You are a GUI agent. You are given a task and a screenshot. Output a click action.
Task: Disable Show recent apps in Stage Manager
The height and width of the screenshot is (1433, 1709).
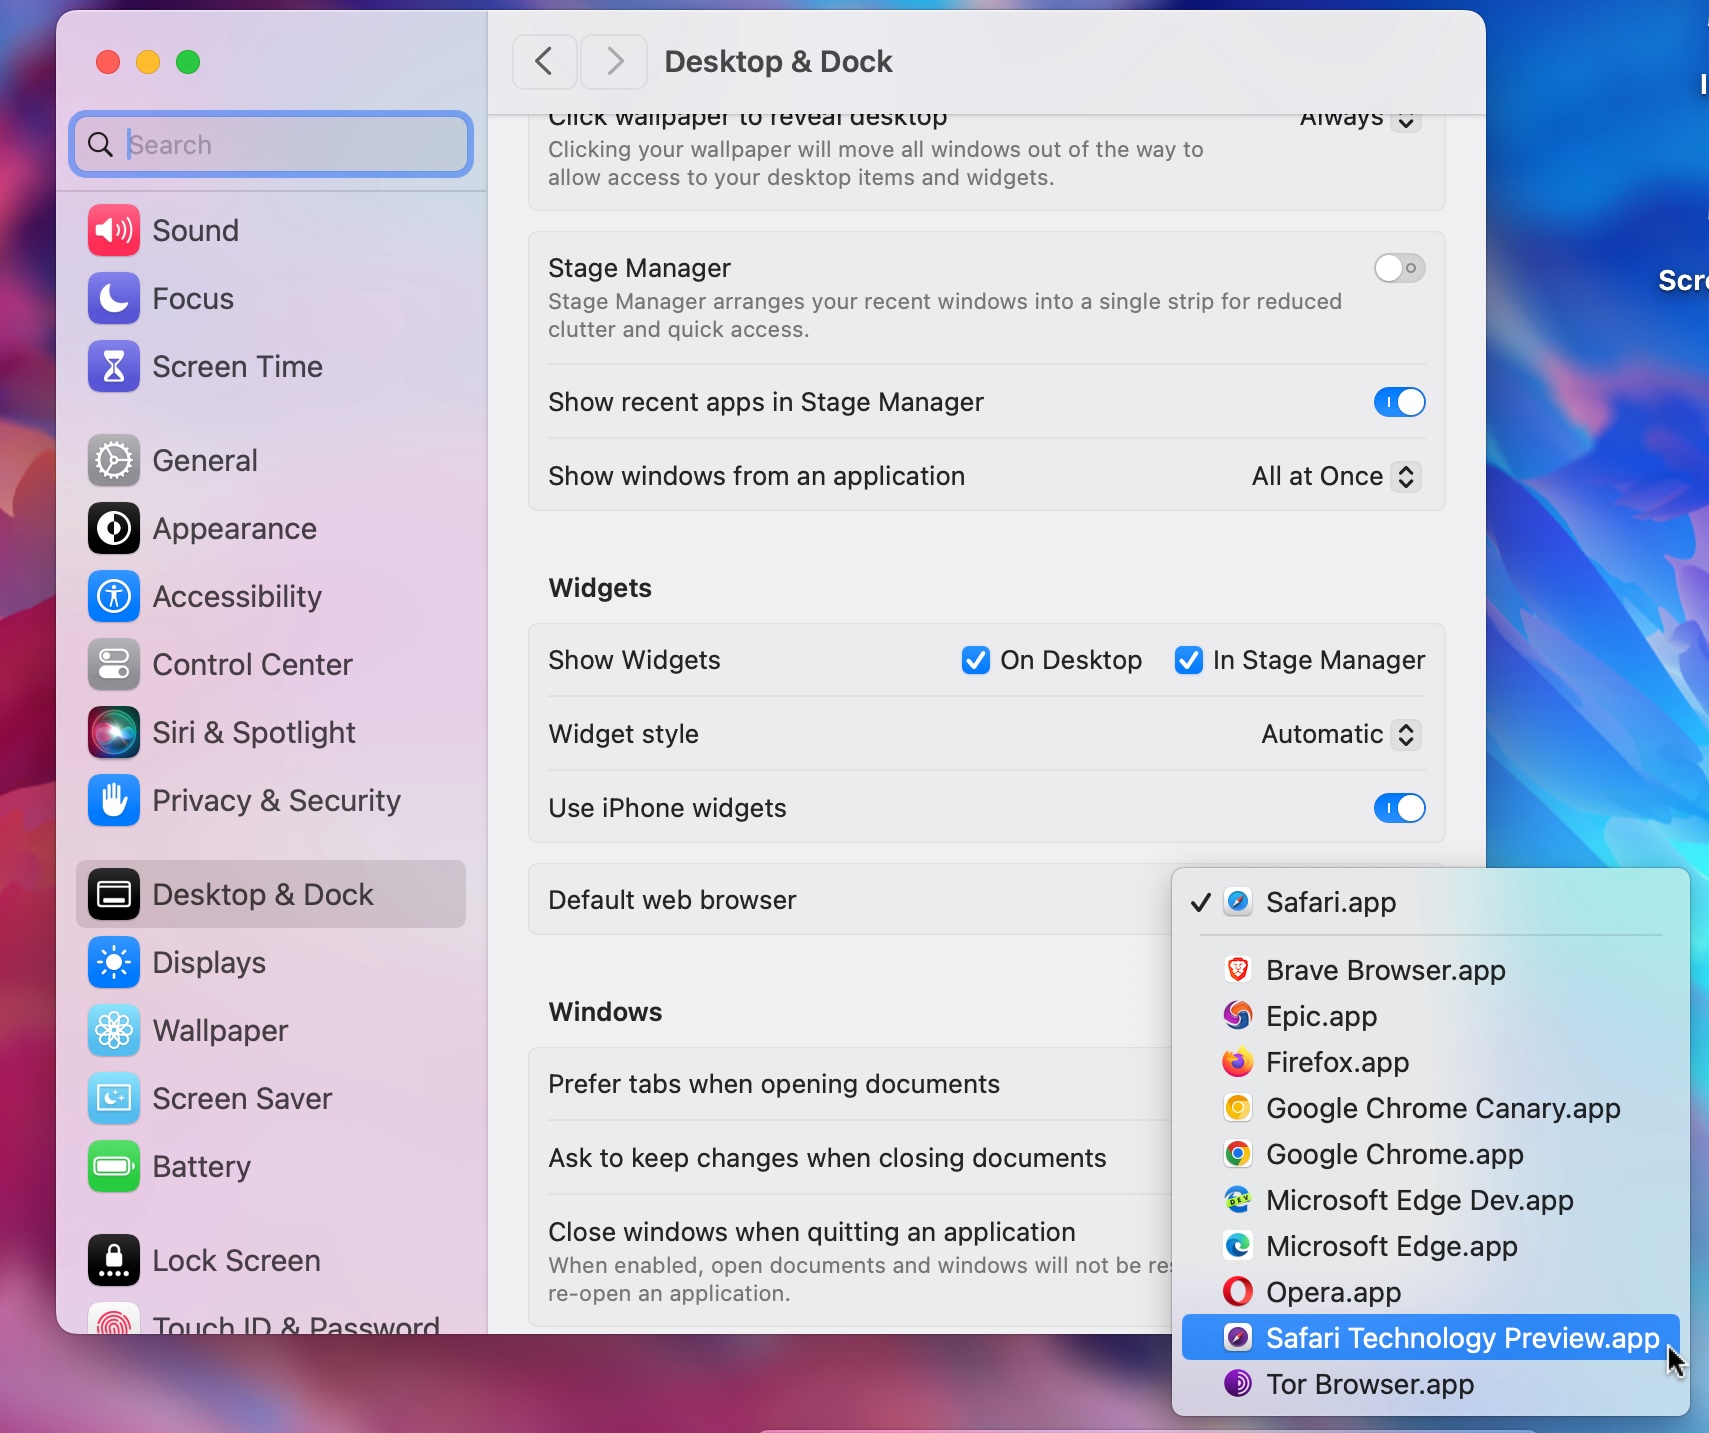click(x=1398, y=402)
